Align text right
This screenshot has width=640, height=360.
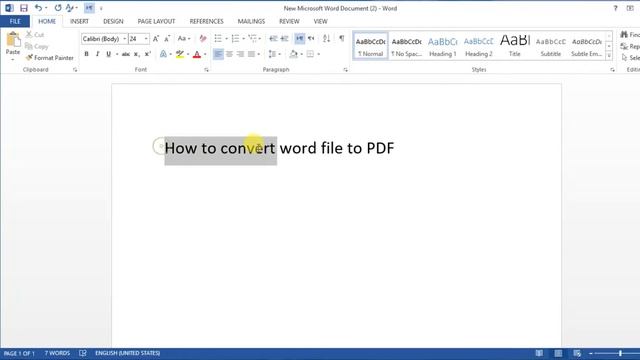point(240,54)
